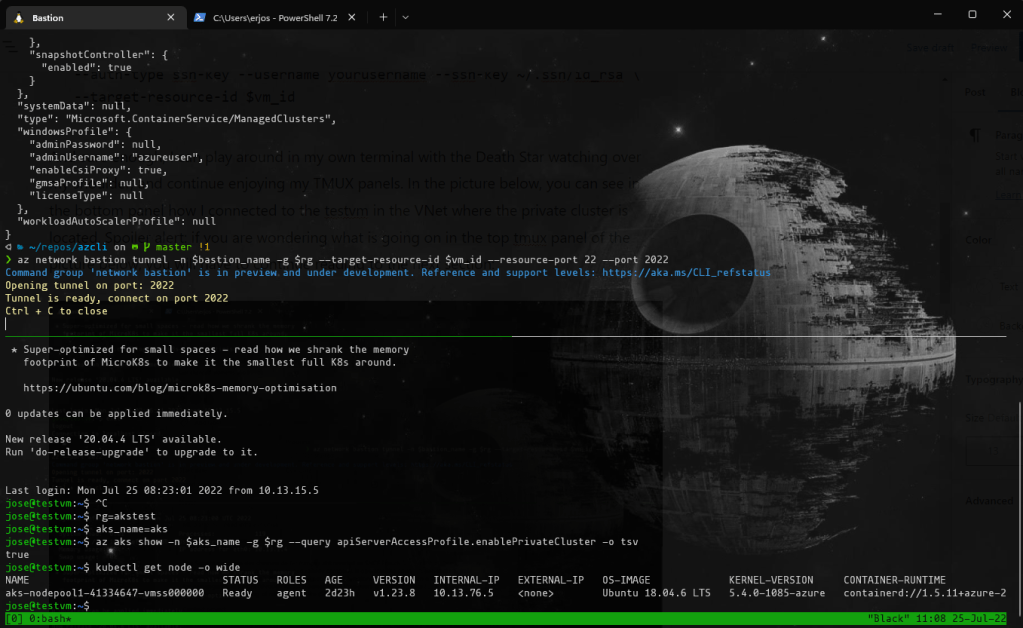Open the ubuntu.com microk8s blog link

point(180,388)
